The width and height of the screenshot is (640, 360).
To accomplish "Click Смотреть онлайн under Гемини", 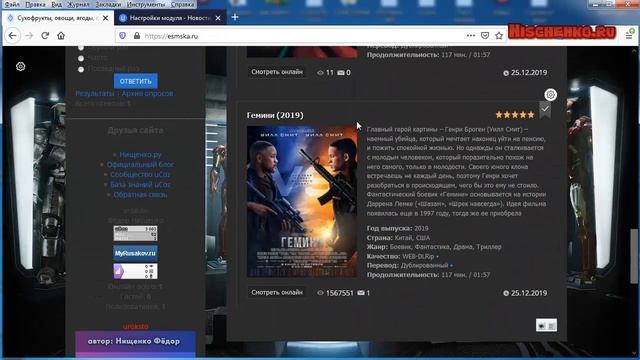I will click(277, 292).
